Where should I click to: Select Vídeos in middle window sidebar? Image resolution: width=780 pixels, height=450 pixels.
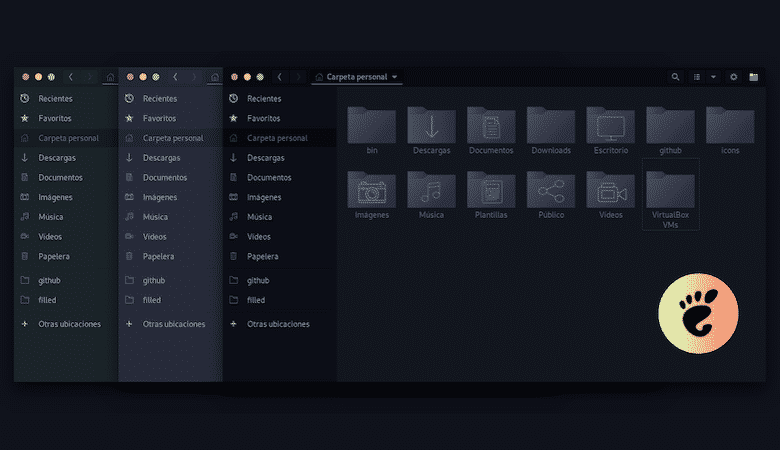(171, 237)
